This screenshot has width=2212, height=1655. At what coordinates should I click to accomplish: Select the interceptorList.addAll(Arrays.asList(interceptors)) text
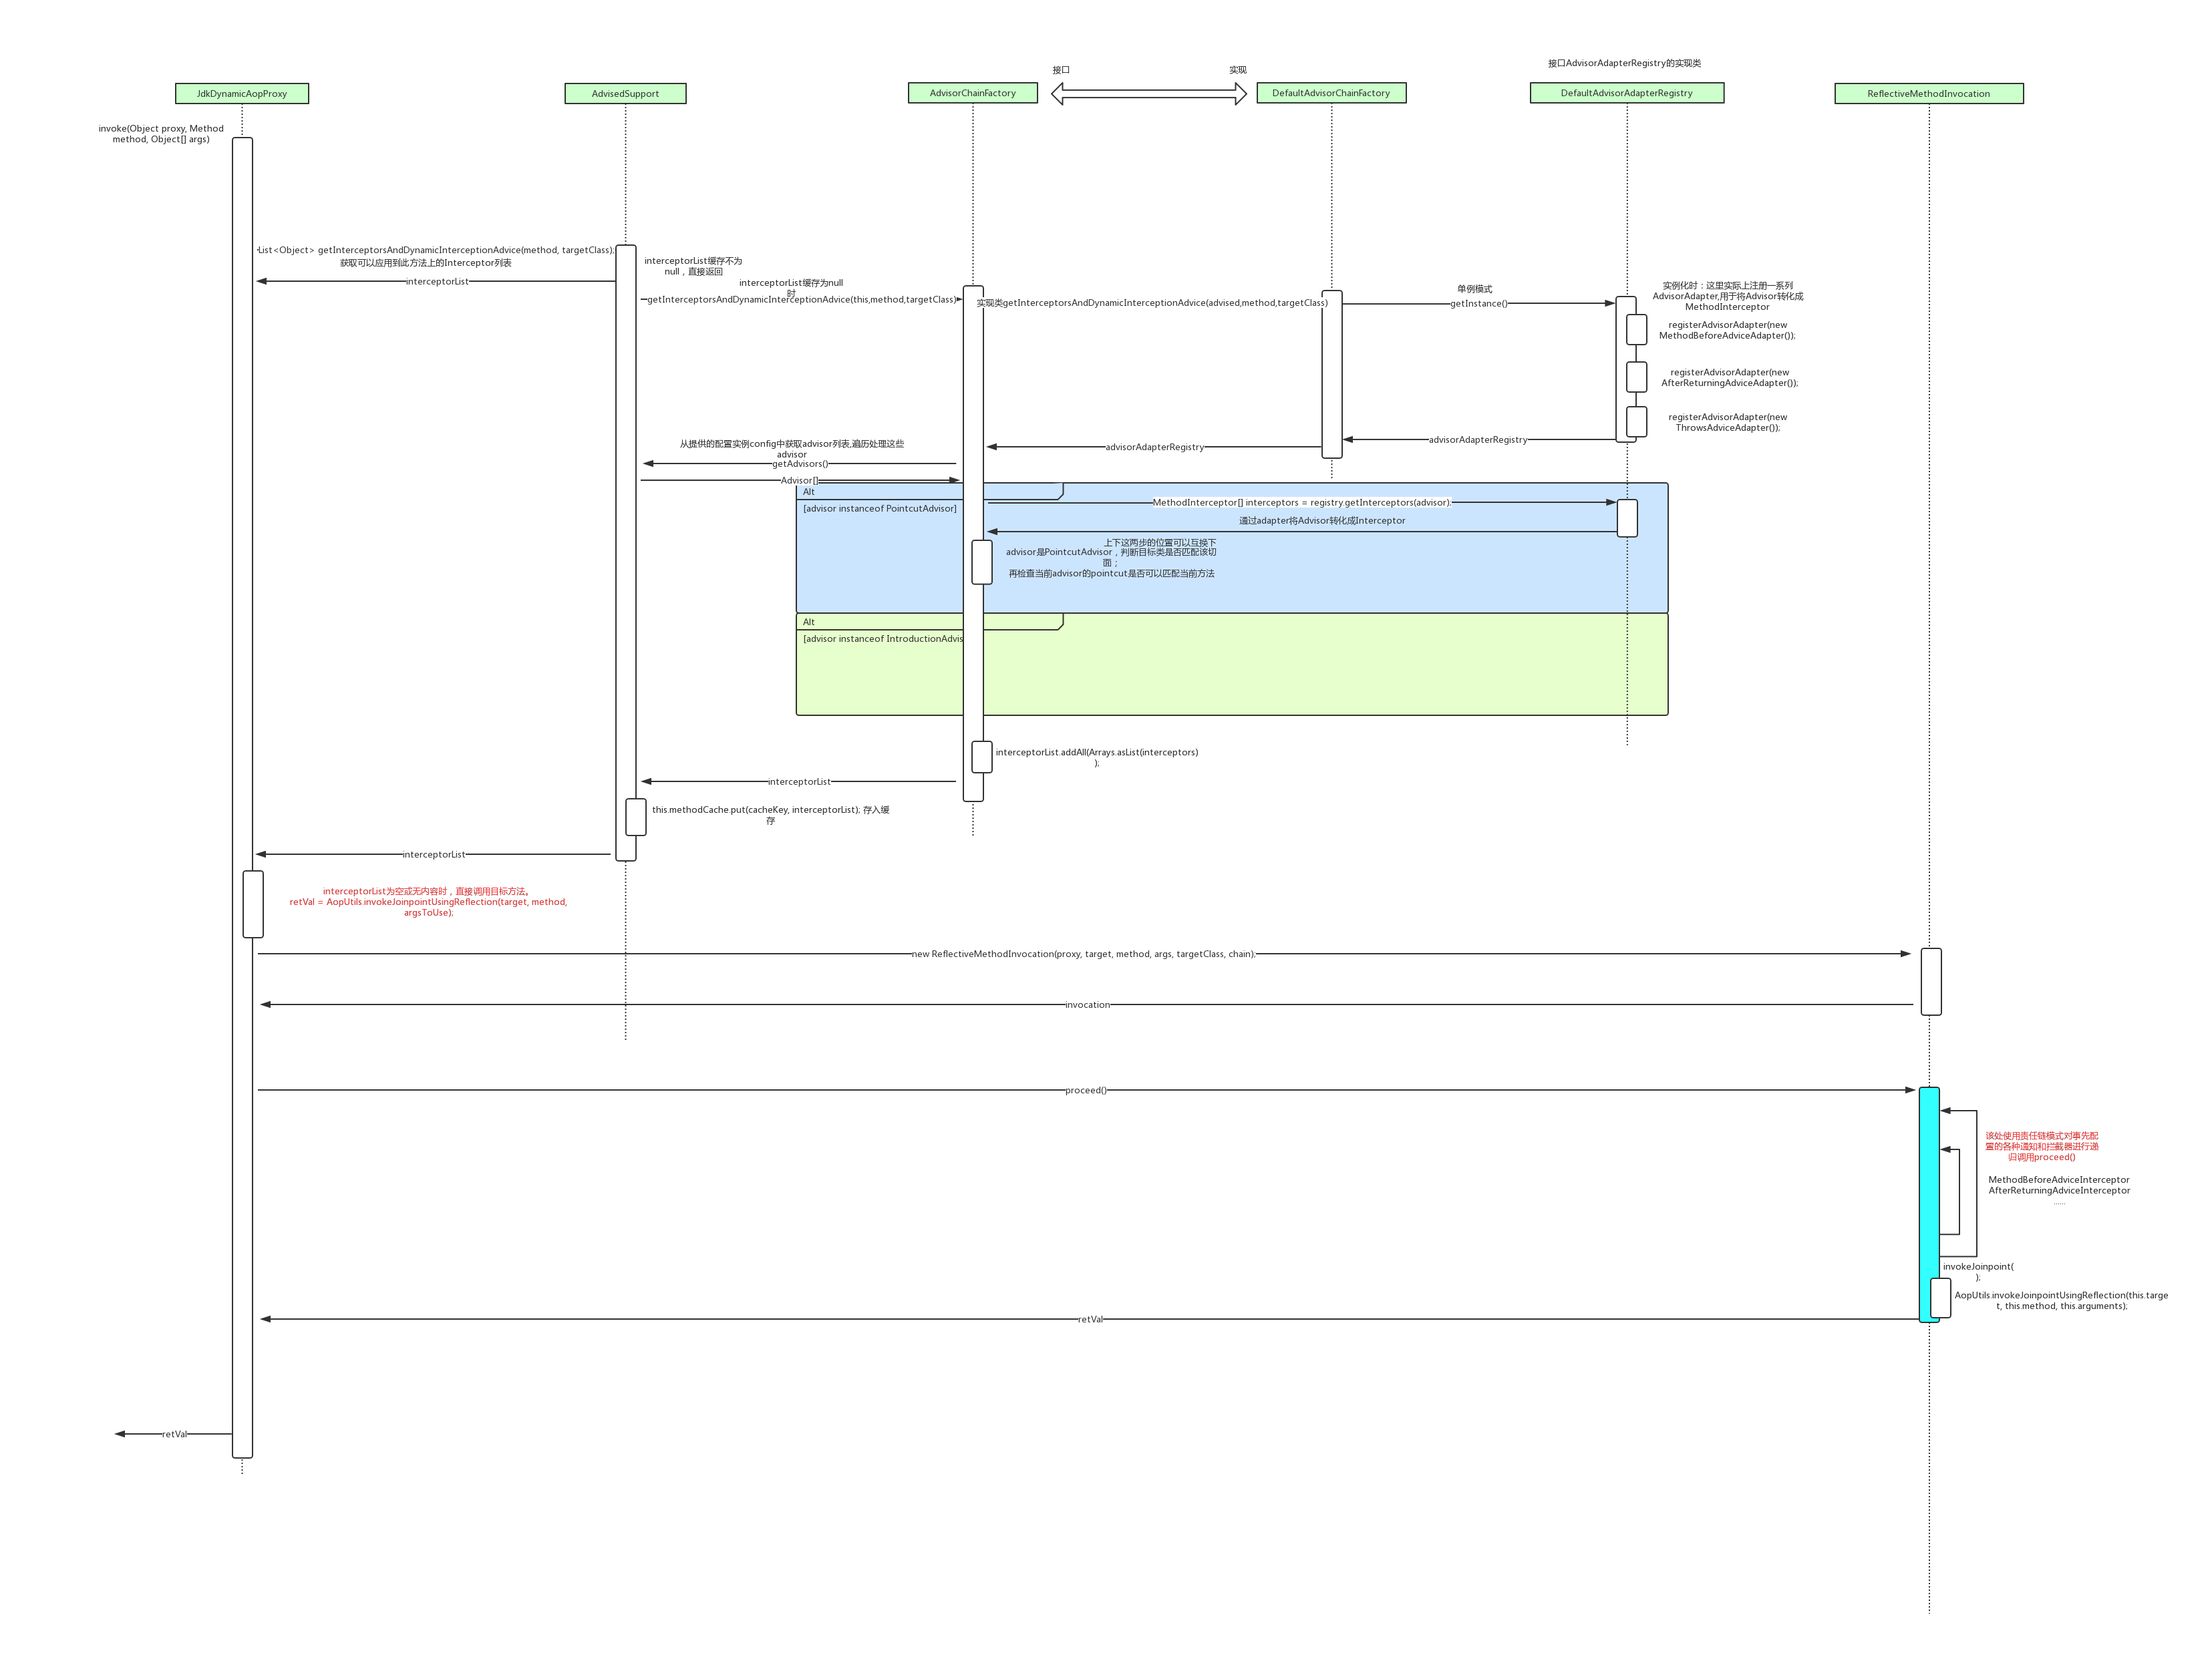[x=1096, y=757]
